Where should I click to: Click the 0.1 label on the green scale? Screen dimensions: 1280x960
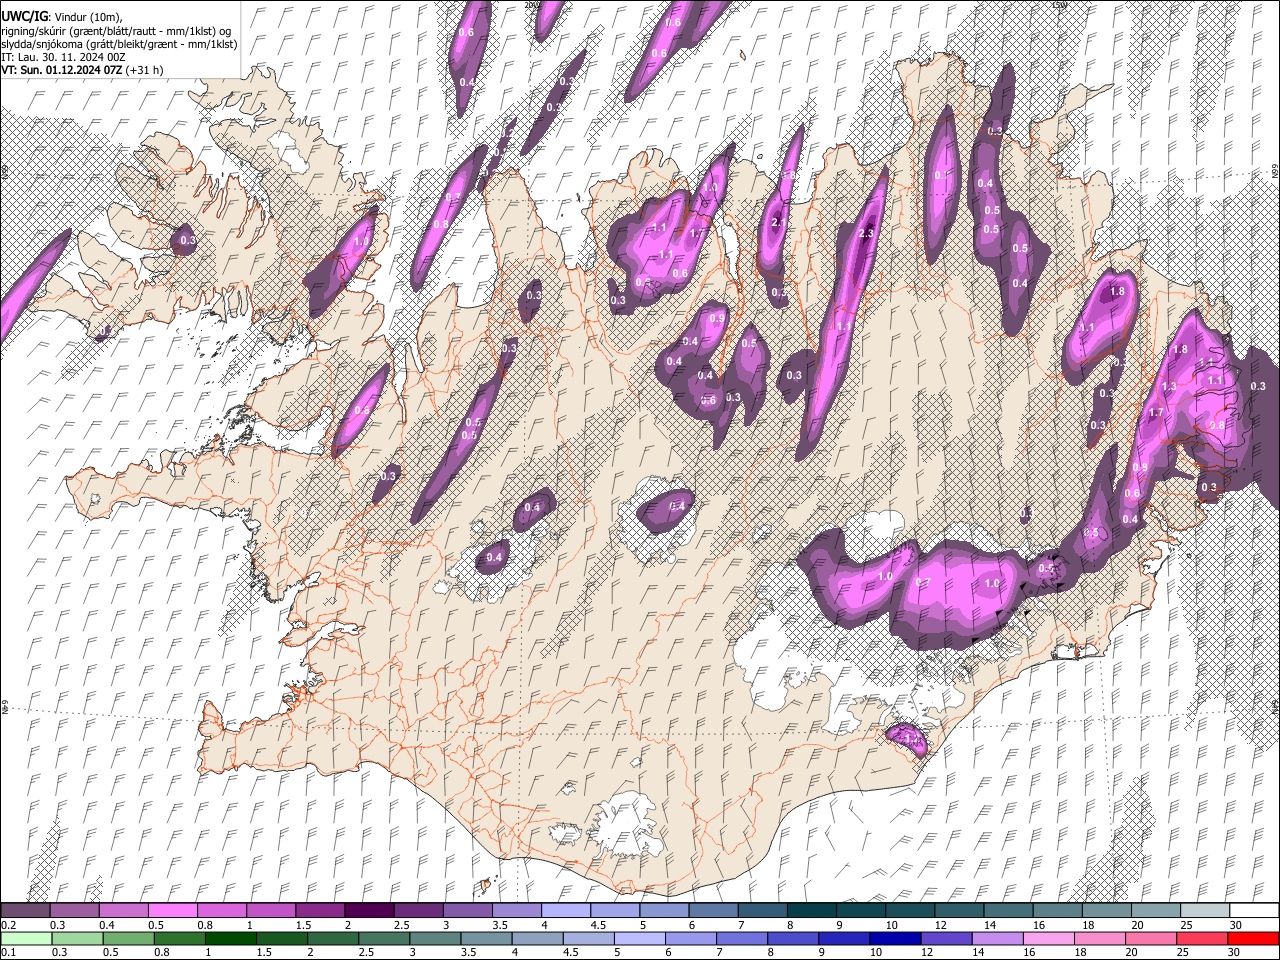9,953
